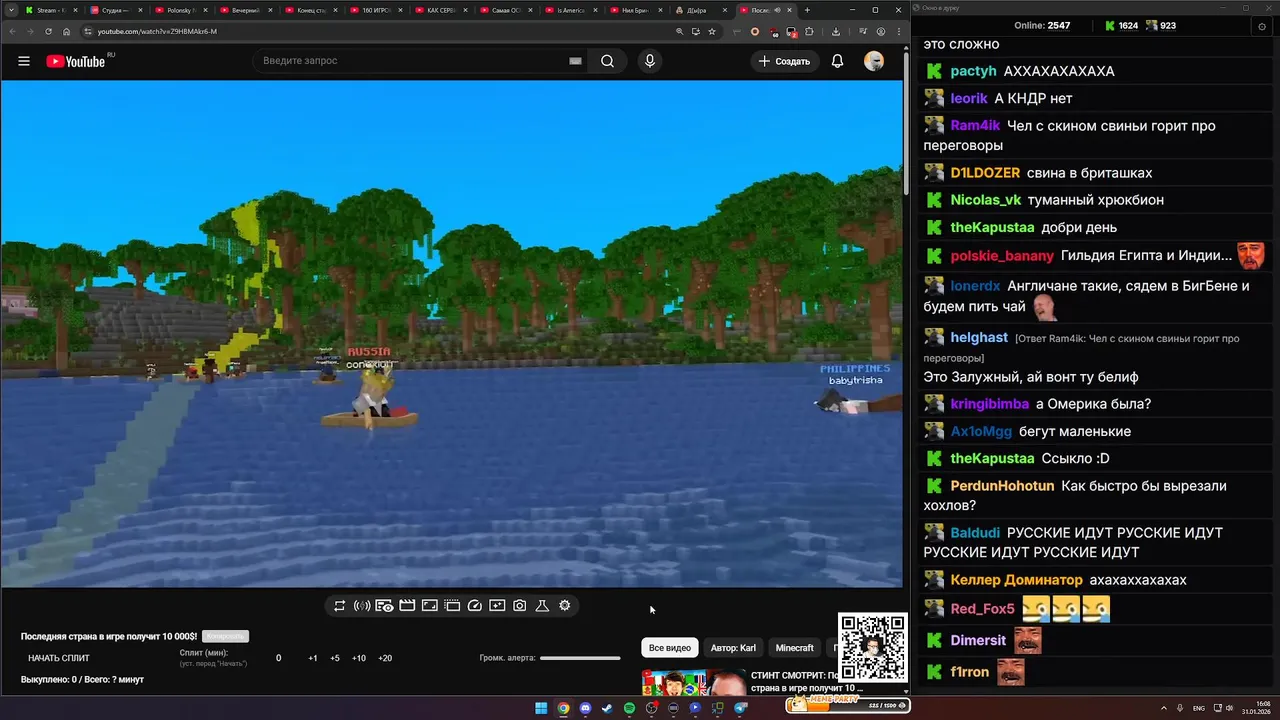Click inside the Minecraft video player
Viewport: 1280px width, 720px height.
click(451, 333)
